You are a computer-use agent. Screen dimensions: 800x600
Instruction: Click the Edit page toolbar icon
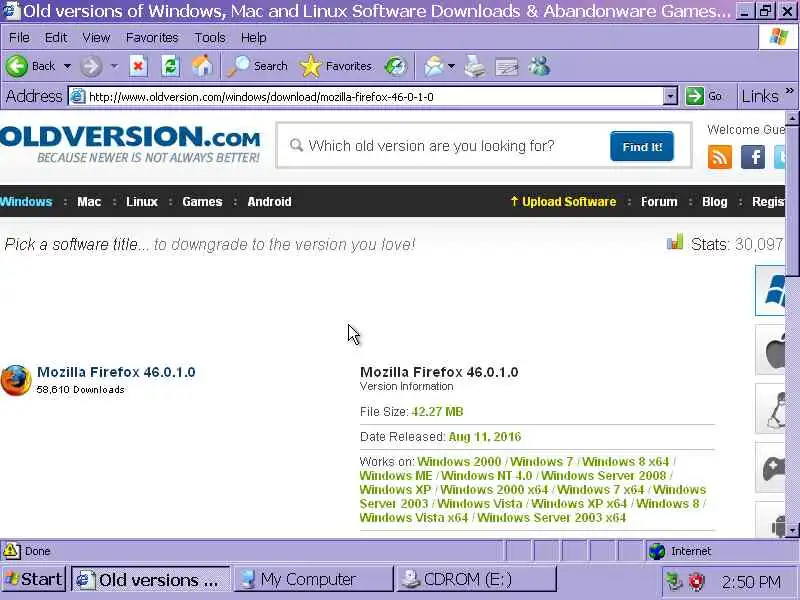pyautogui.click(x=507, y=67)
